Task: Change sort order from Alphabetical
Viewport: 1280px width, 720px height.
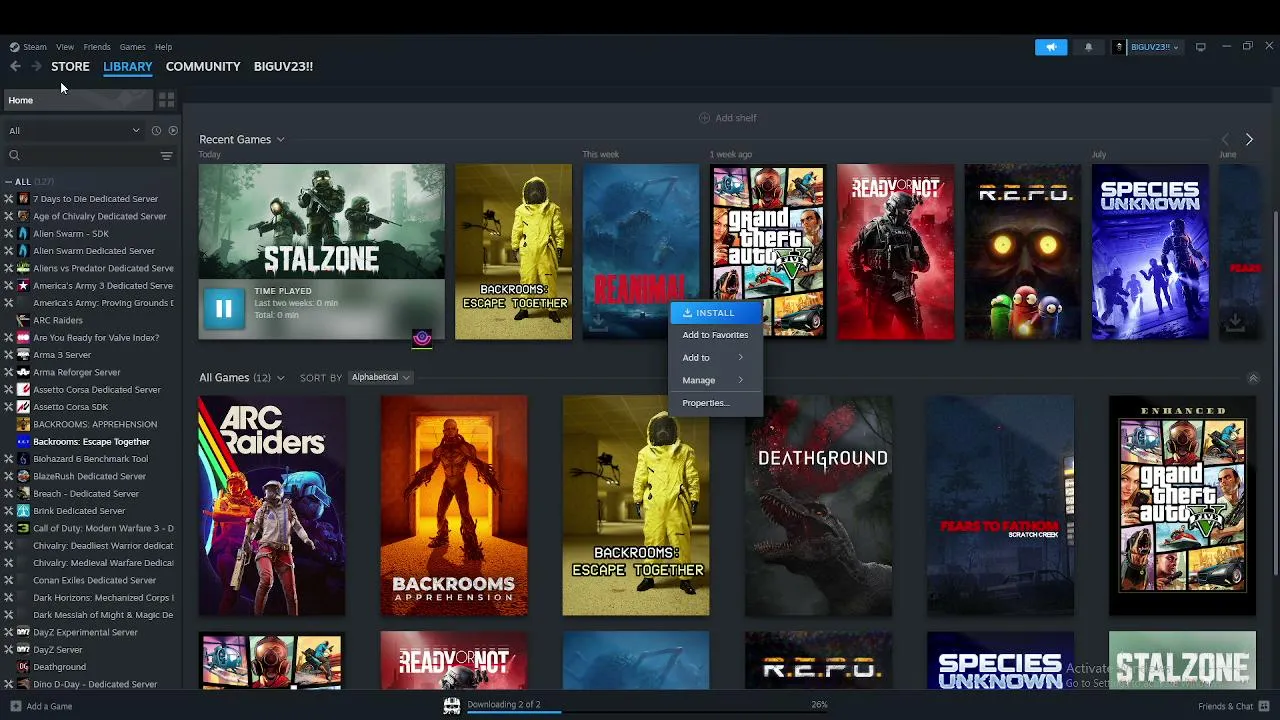Action: pyautogui.click(x=380, y=378)
